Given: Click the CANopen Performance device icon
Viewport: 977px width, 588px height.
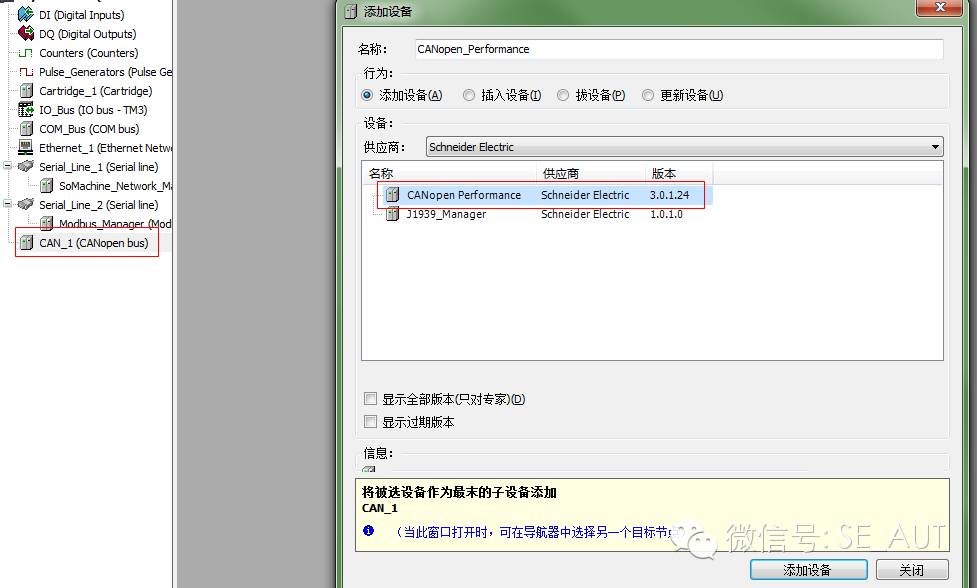Looking at the screenshot, I should [x=392, y=195].
